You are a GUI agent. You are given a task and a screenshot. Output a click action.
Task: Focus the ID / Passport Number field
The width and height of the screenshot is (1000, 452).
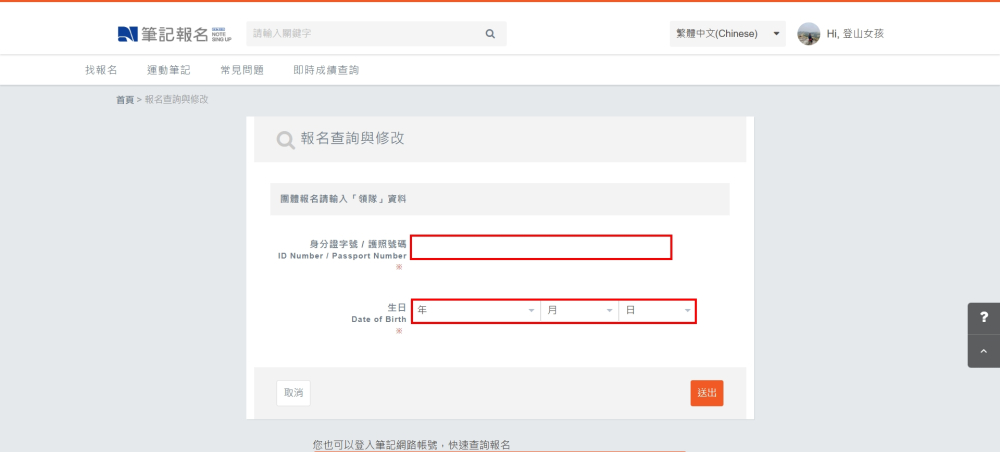pos(541,248)
